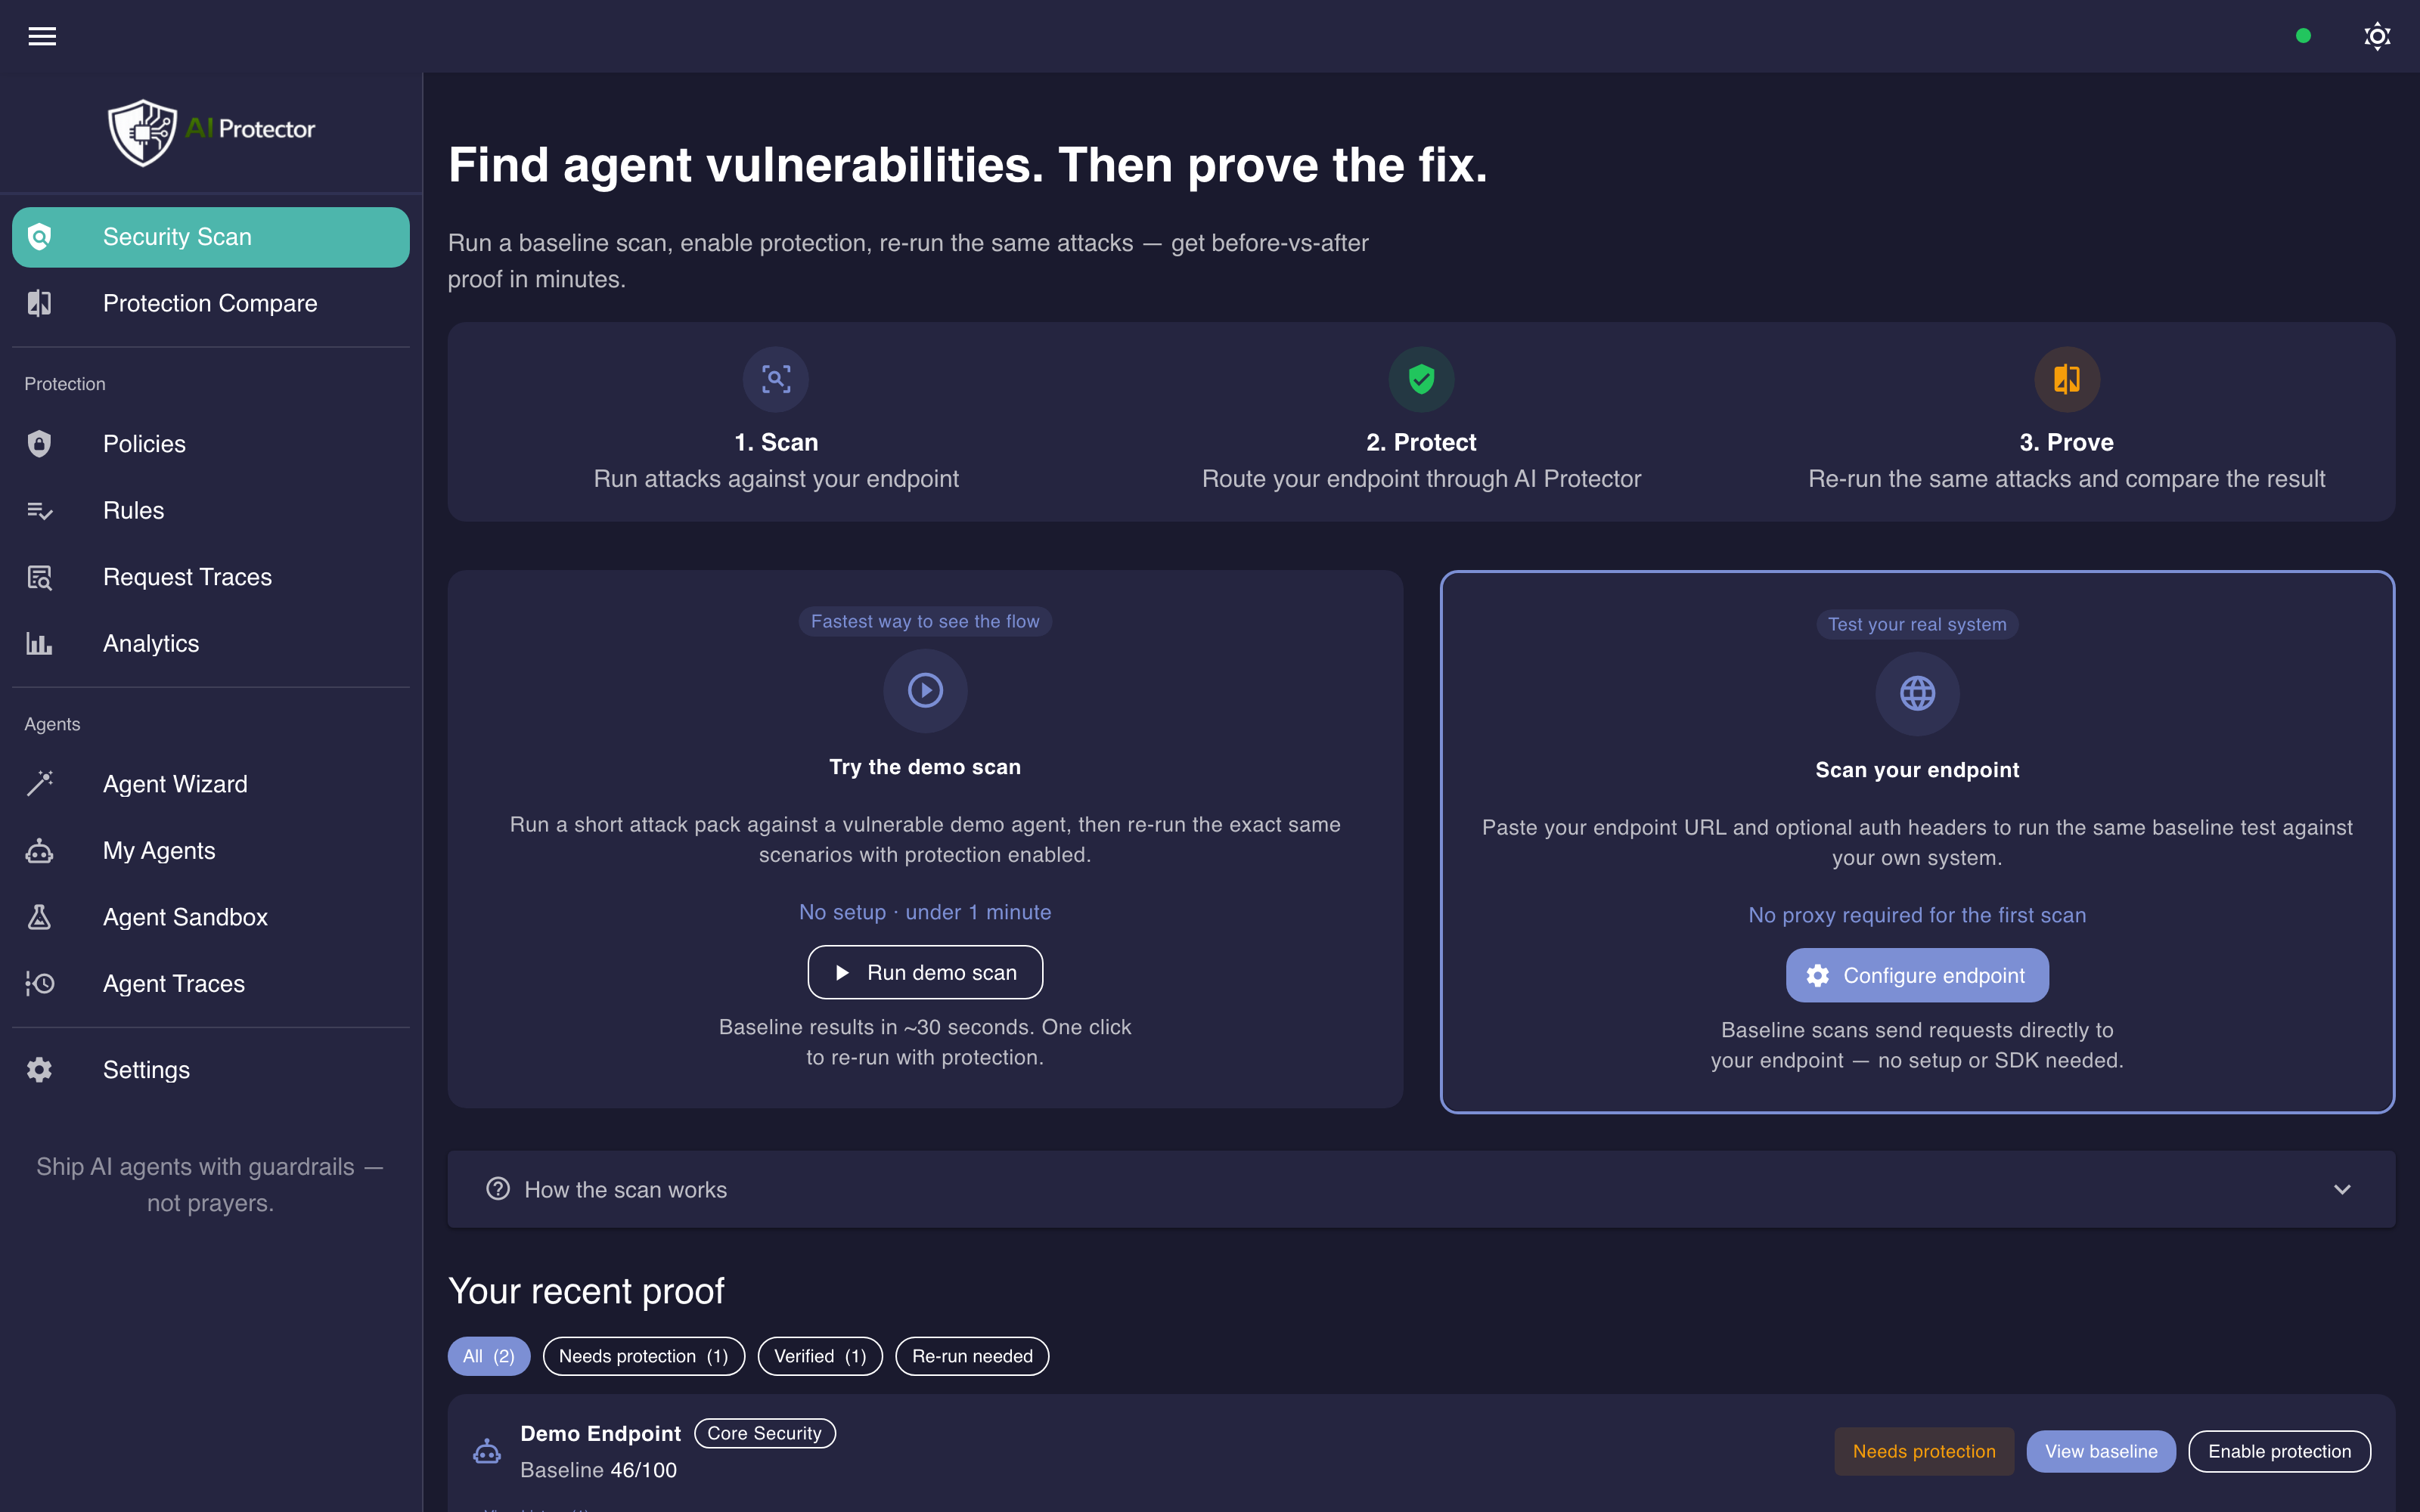Screen dimensions: 2420x1512
Task: Open the Settings page
Action: tap(211, 1069)
